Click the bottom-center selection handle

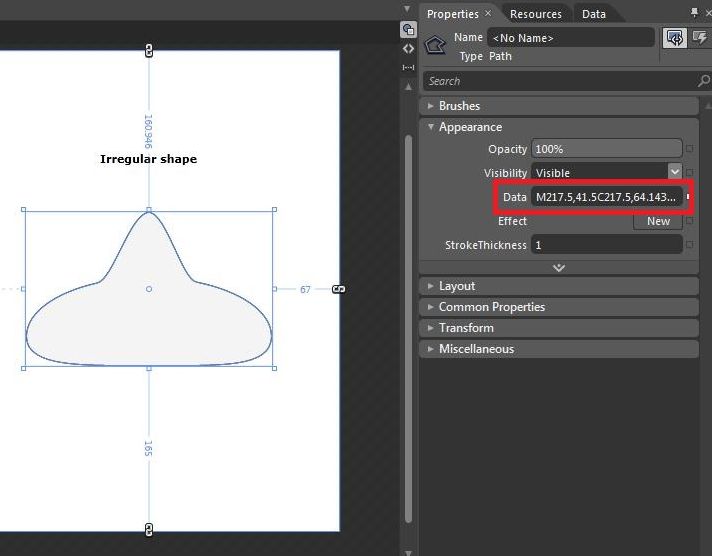point(148,368)
